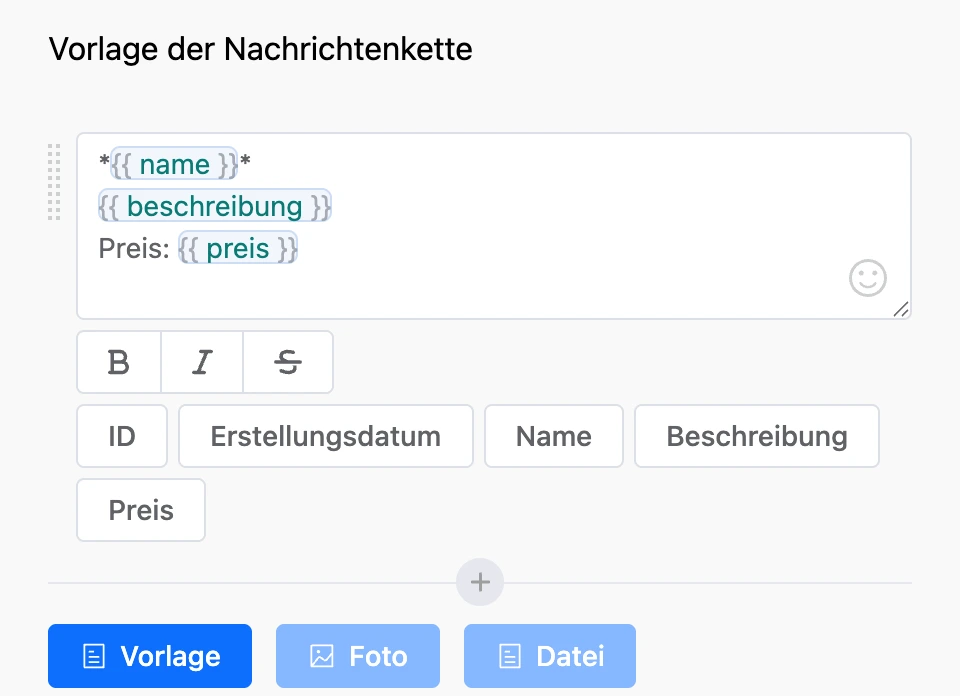Click inside the message template text area
The width and height of the screenshot is (960, 696).
(x=494, y=226)
